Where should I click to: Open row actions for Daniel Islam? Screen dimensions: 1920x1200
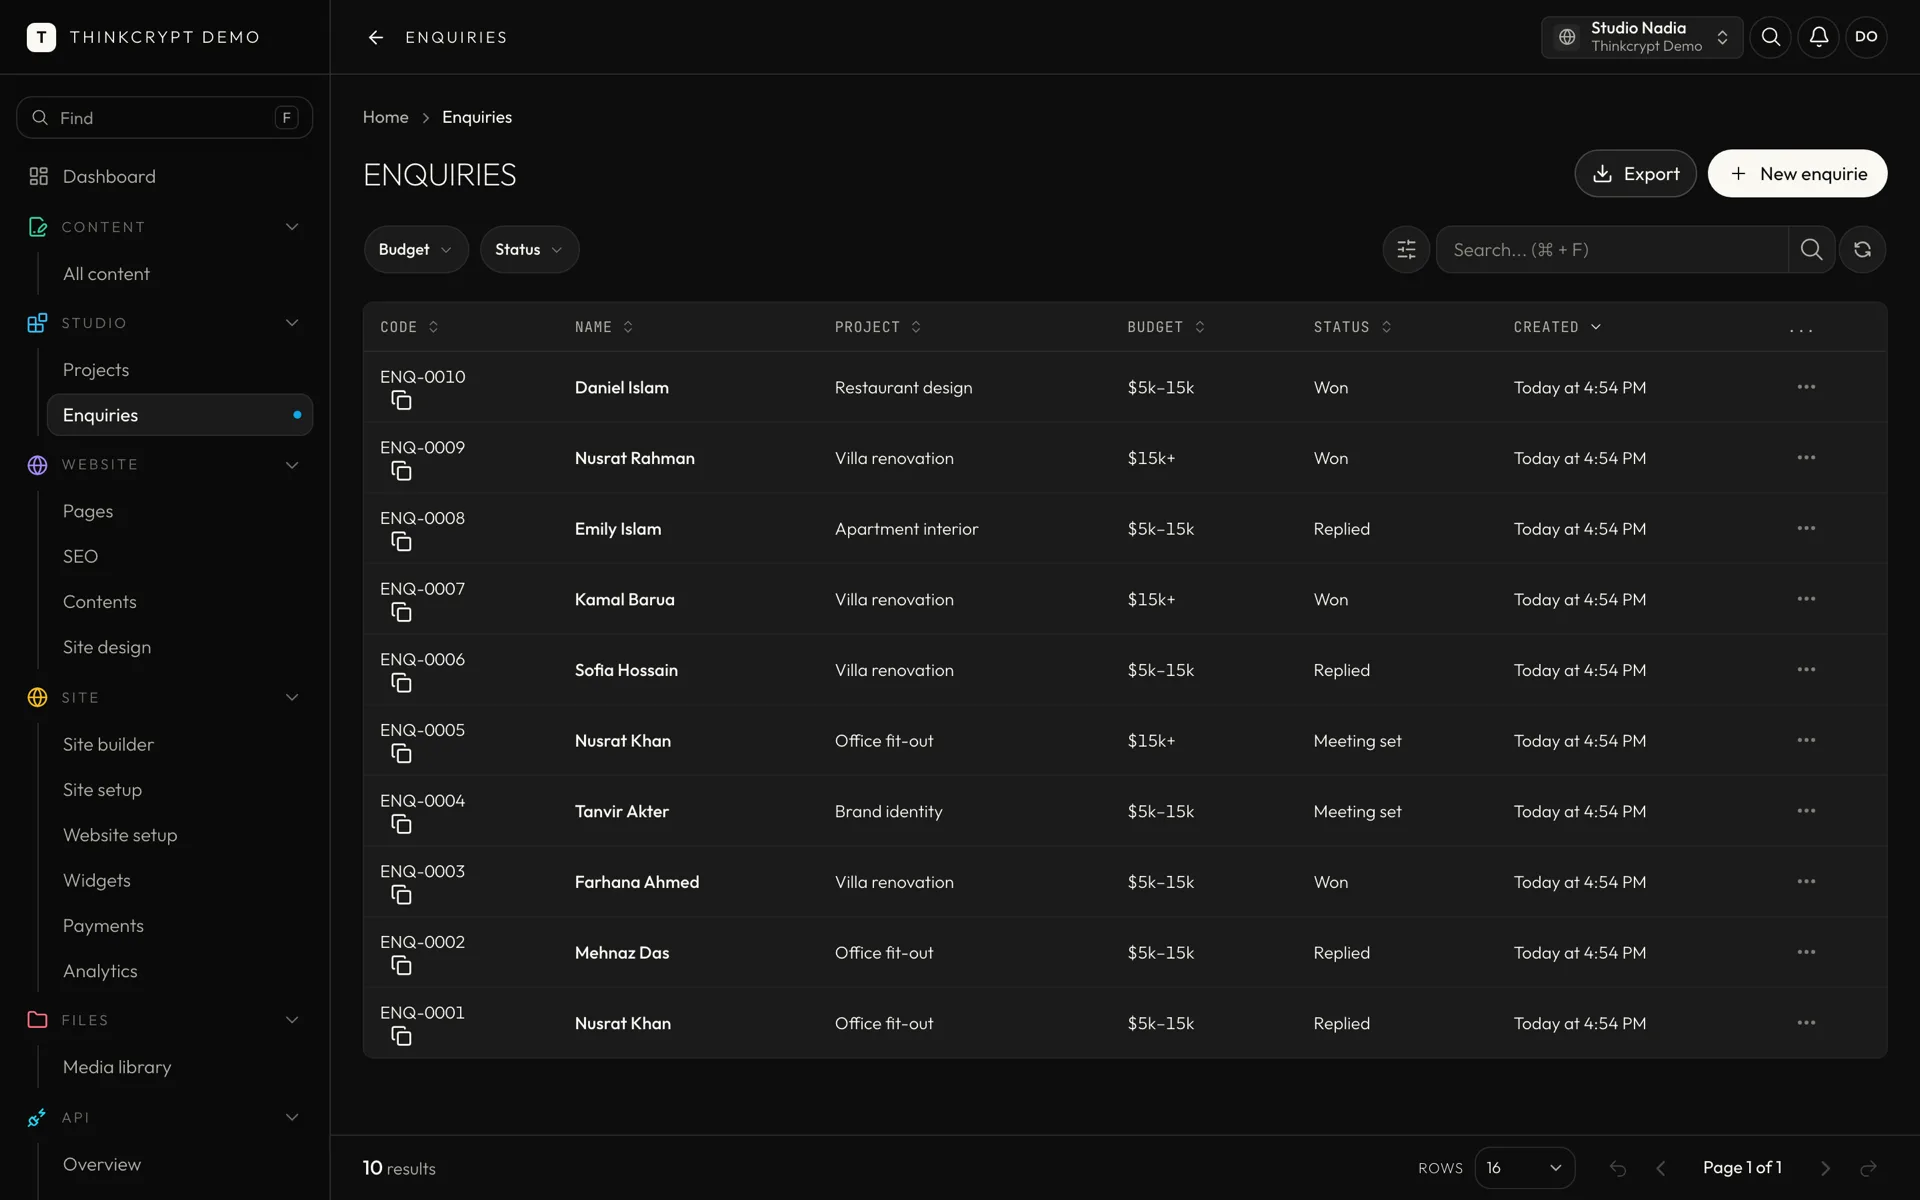(1806, 387)
